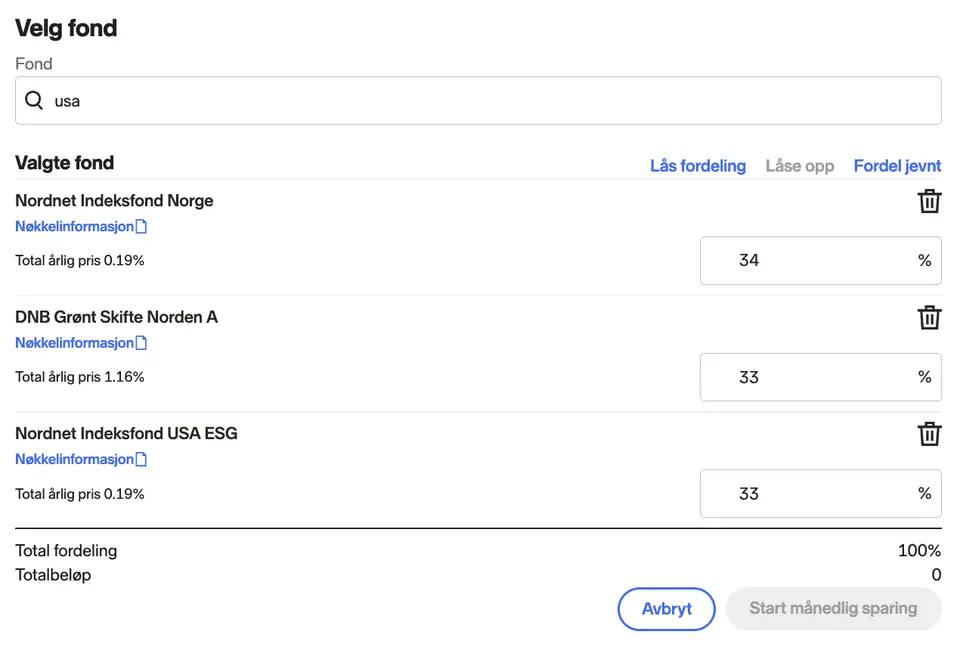Open the document icon for Nordnet Indeksfond Norge
Image resolution: width=960 pixels, height=650 pixels.
pos(141,226)
